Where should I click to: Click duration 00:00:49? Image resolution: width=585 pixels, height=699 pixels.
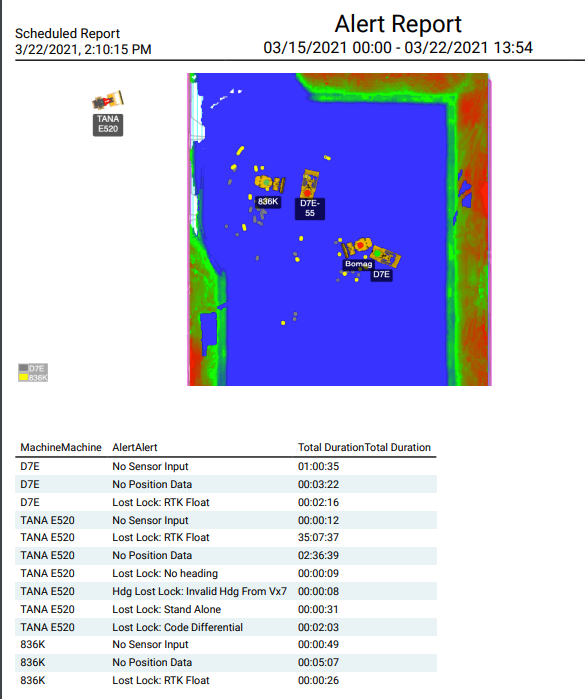coord(318,644)
